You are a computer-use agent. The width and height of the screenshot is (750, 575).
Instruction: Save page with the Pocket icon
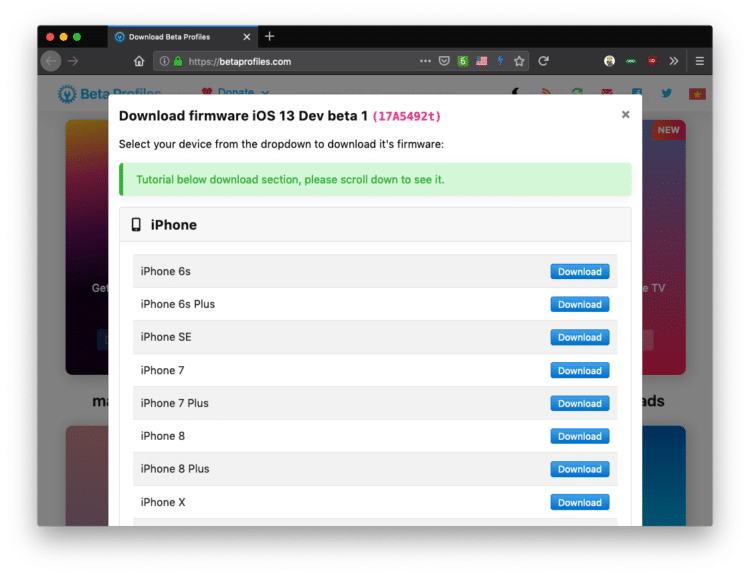444,61
